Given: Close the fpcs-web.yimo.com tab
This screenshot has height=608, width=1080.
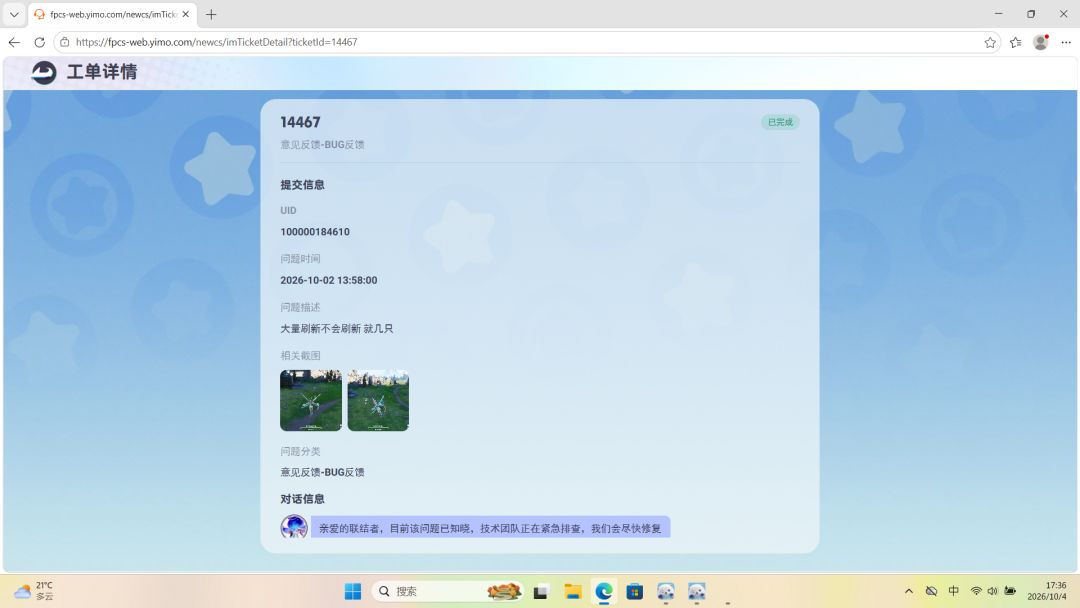Looking at the screenshot, I should [x=185, y=14].
